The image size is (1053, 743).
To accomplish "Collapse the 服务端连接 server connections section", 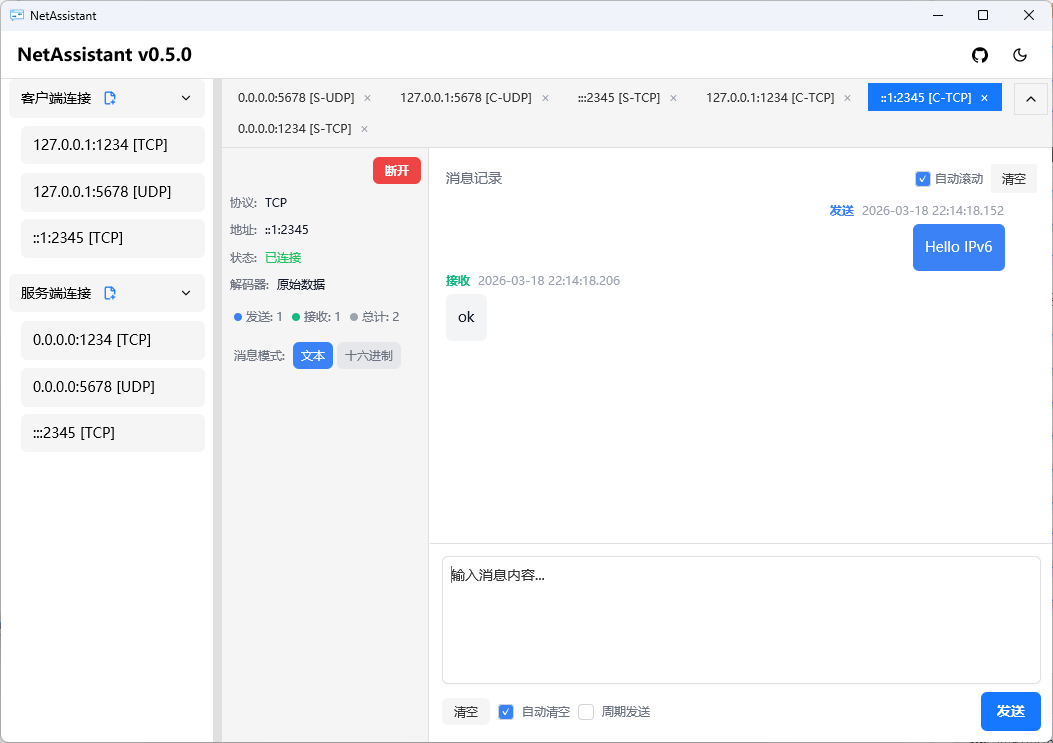I will pos(185,292).
